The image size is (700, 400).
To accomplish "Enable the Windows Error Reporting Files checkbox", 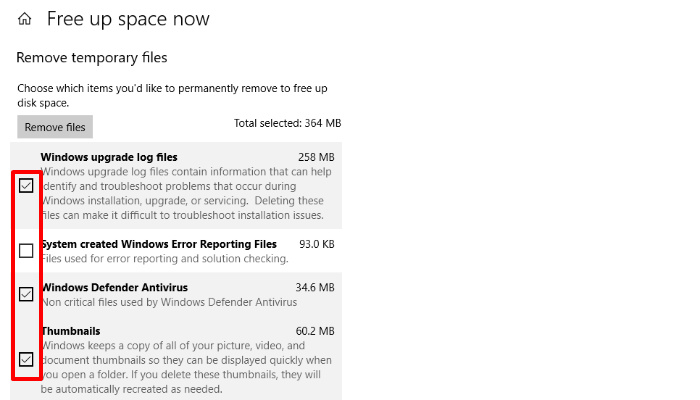I will 26,251.
